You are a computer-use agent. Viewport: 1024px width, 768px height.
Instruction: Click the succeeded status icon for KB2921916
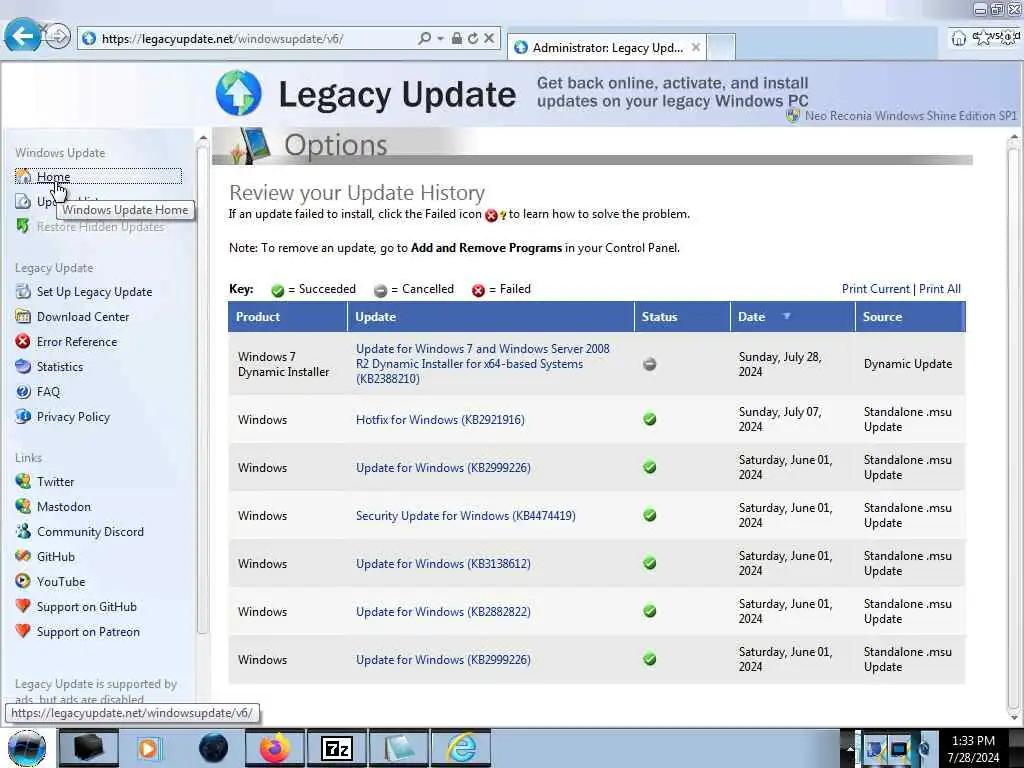649,419
